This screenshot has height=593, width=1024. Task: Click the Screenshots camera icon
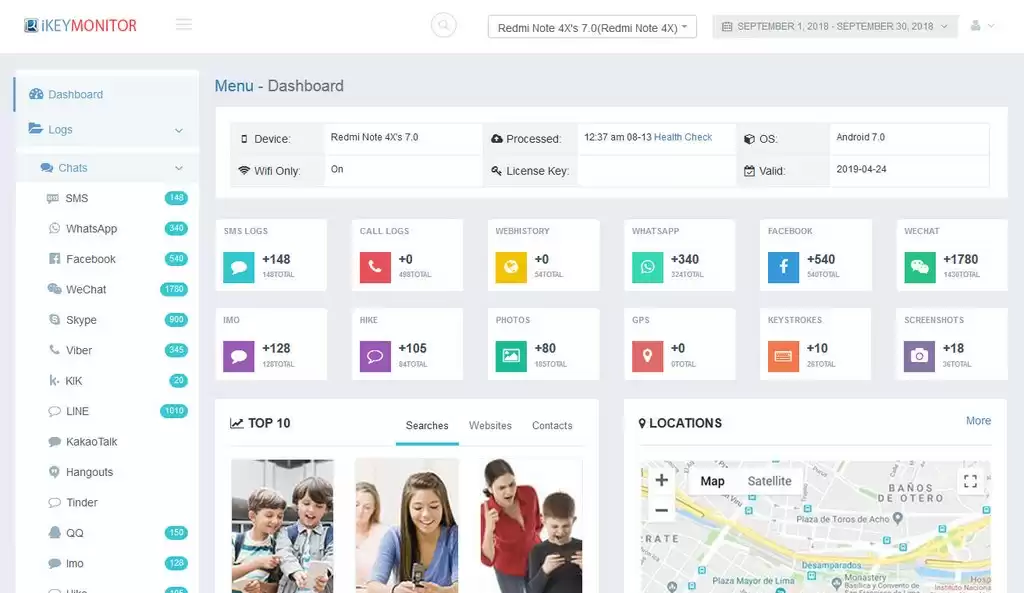(919, 357)
